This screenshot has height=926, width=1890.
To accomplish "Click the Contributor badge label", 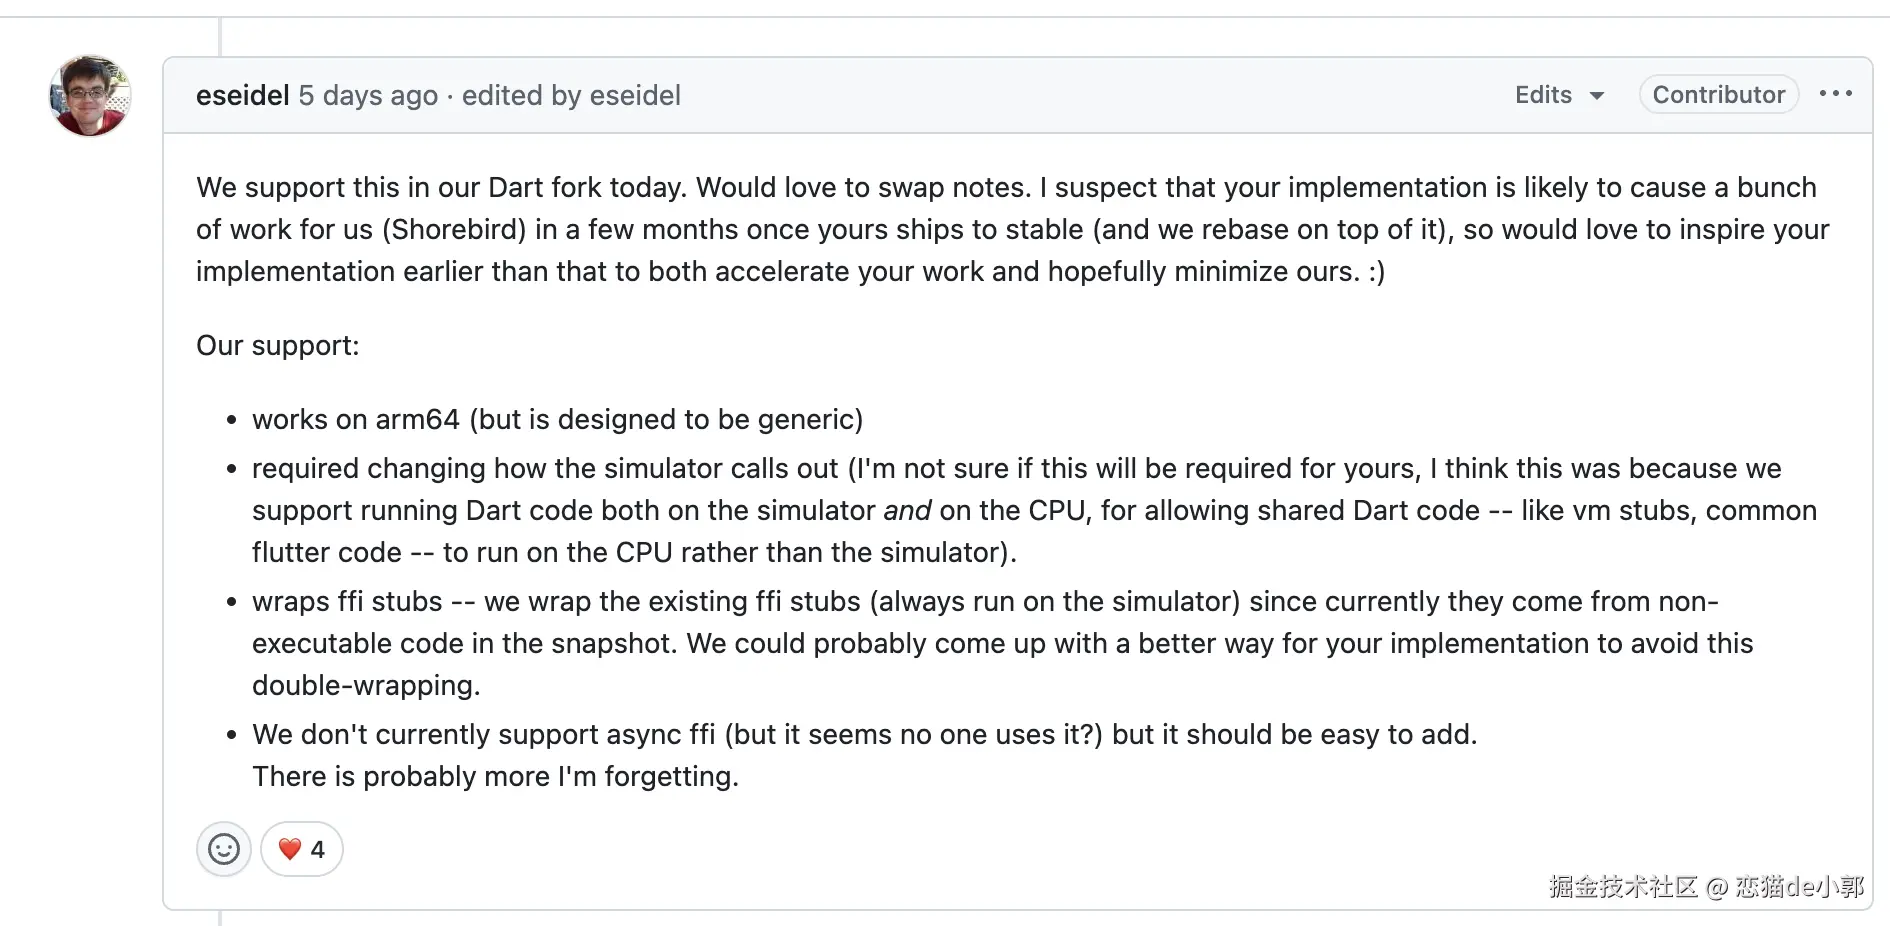I will click(1718, 95).
